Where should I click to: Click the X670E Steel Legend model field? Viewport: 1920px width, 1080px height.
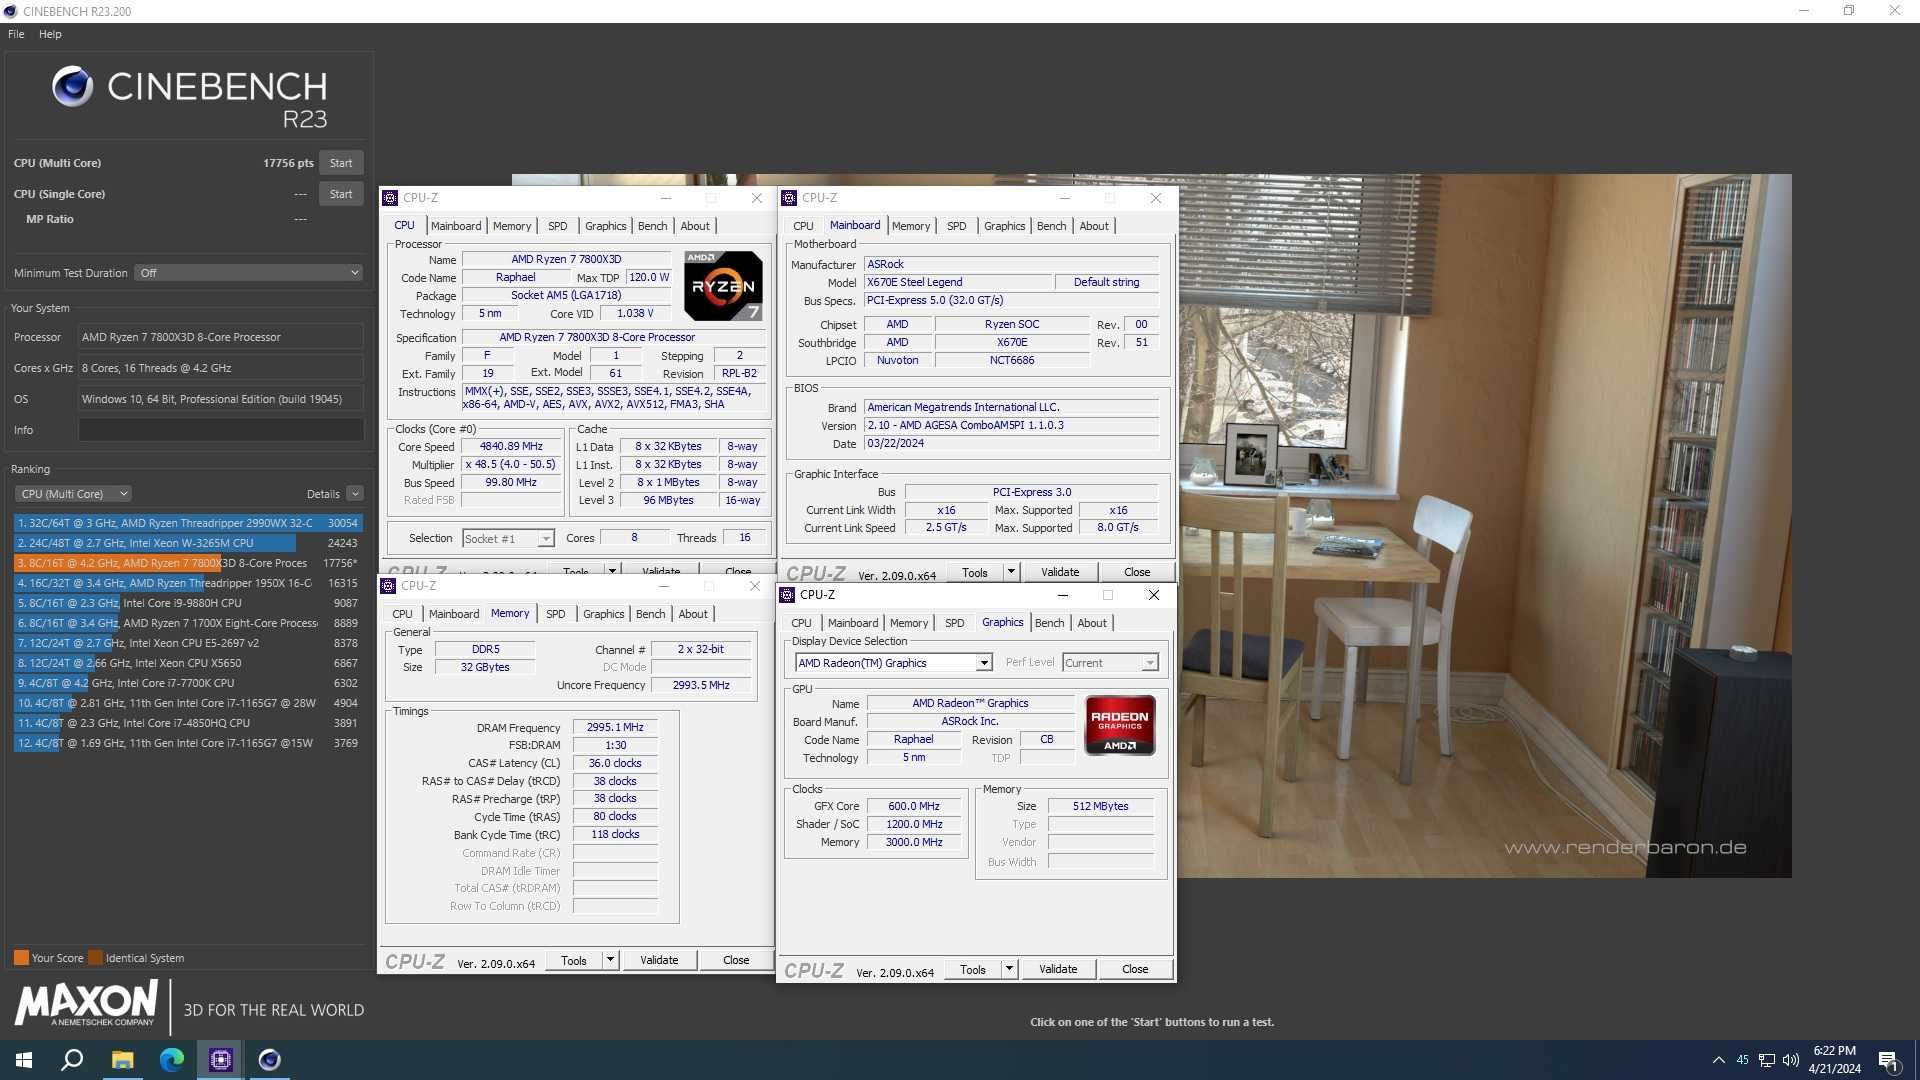(x=958, y=283)
